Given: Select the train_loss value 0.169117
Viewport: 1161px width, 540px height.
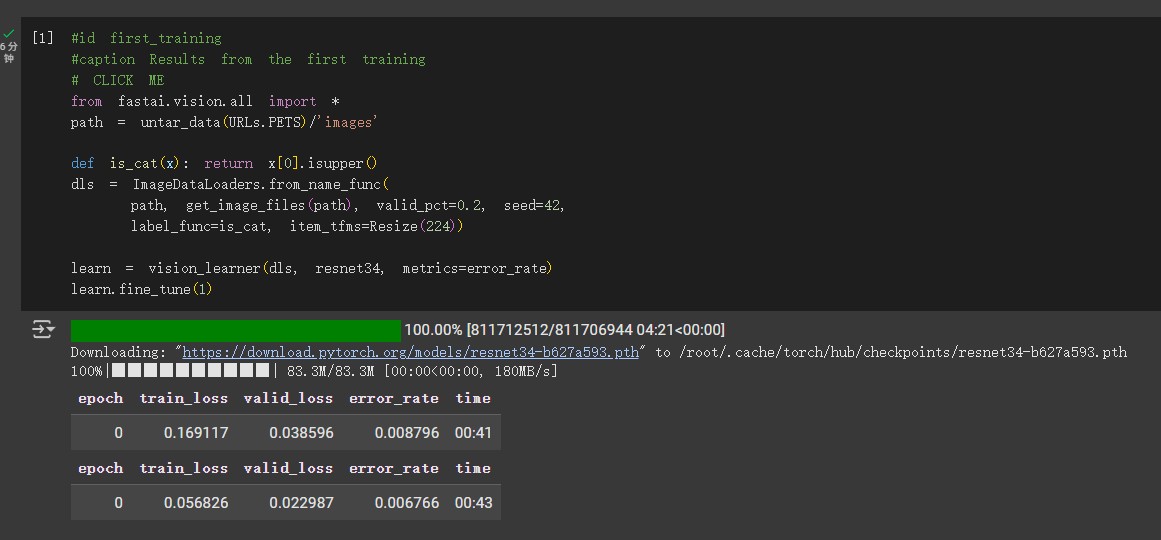Looking at the screenshot, I should tap(196, 433).
